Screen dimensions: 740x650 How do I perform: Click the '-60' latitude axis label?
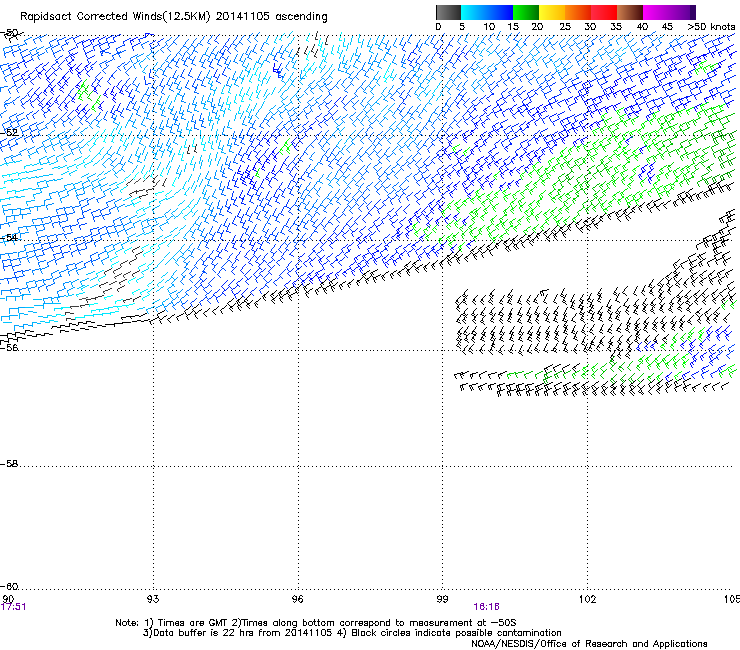9,587
